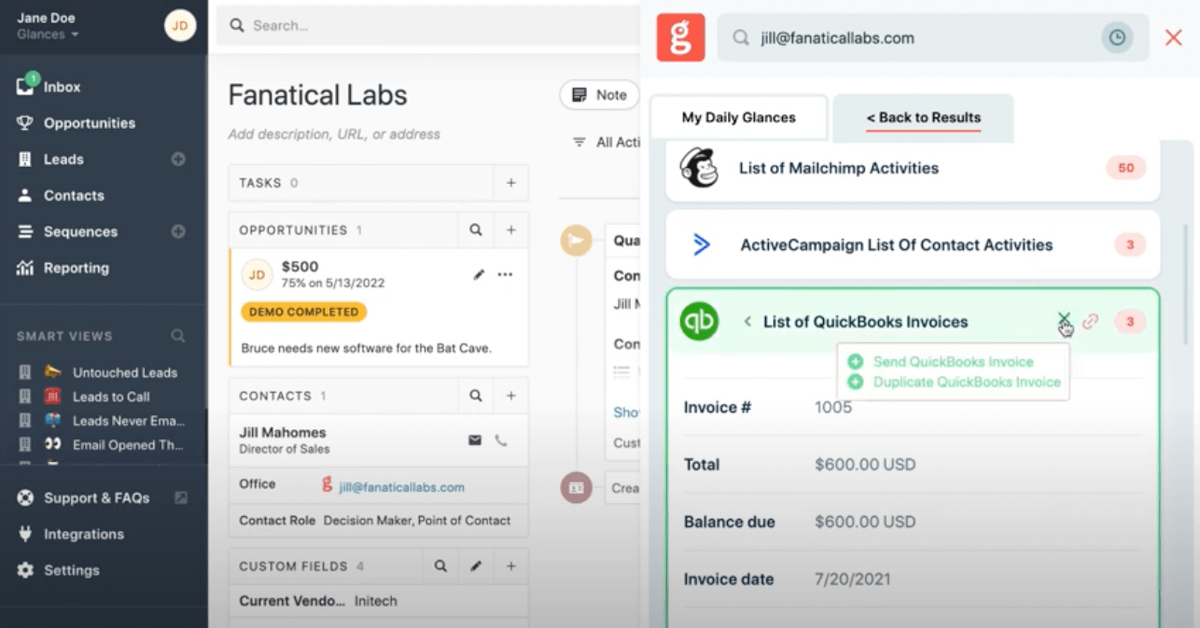The height and width of the screenshot is (628, 1200).
Task: Click the Glances logo icon
Action: 681,38
